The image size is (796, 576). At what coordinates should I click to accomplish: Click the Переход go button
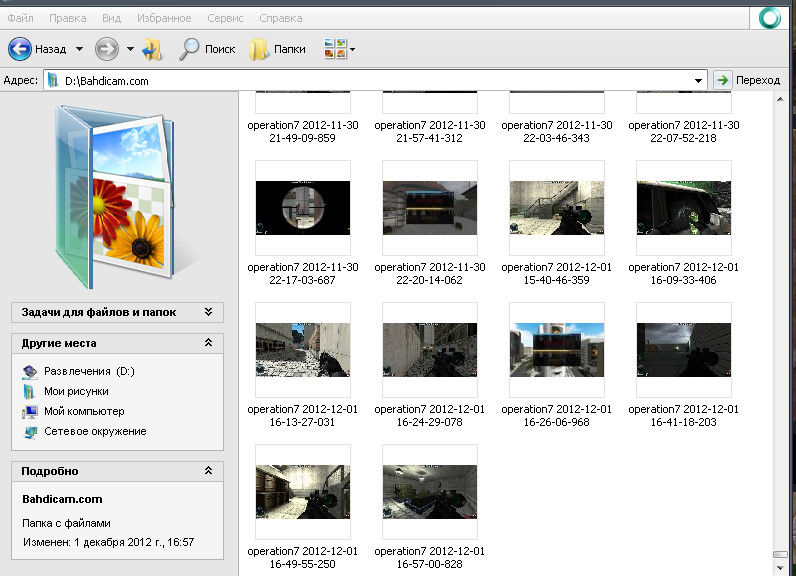click(x=747, y=80)
